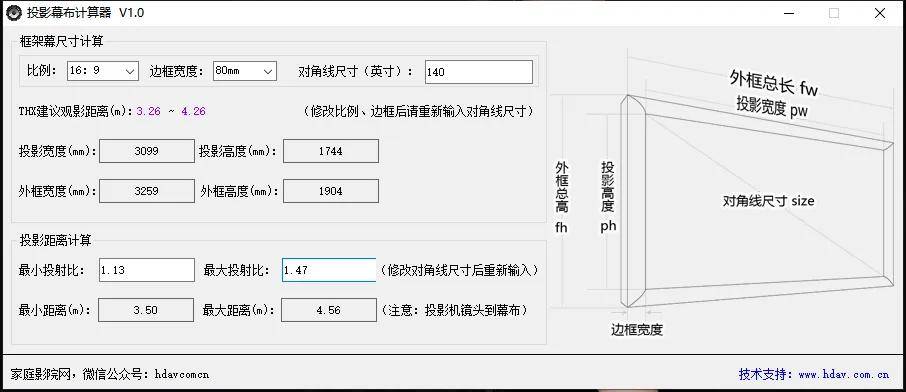The image size is (906, 392).
Task: Click the 投影距离计算 group title
Action: point(55,241)
